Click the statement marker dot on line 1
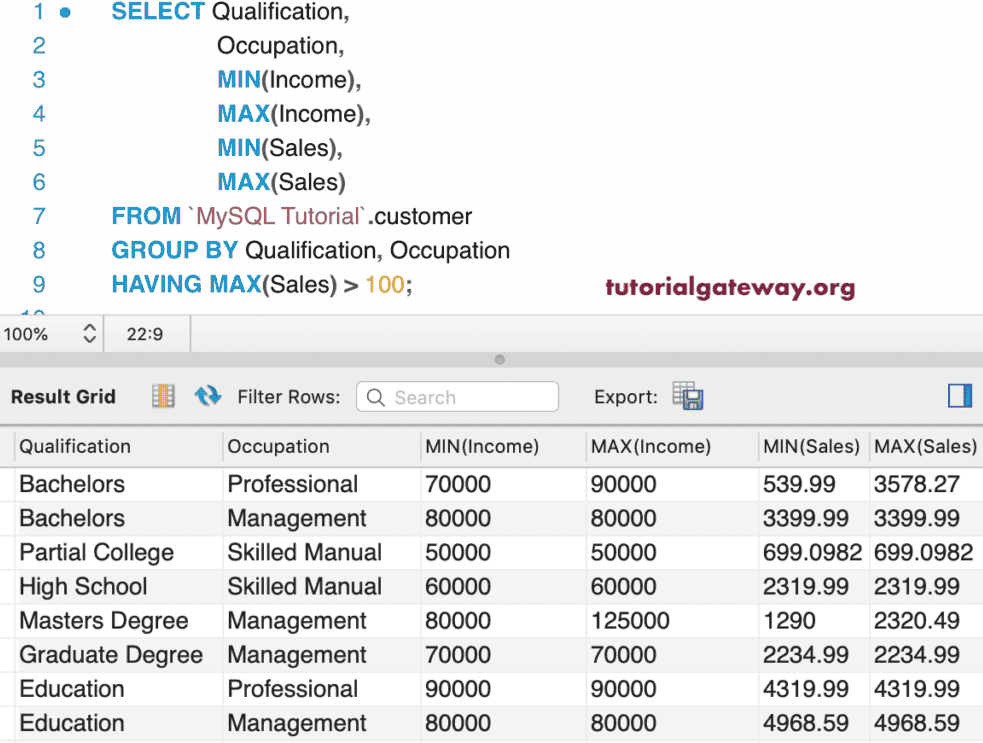The image size is (983, 743). click(x=65, y=13)
